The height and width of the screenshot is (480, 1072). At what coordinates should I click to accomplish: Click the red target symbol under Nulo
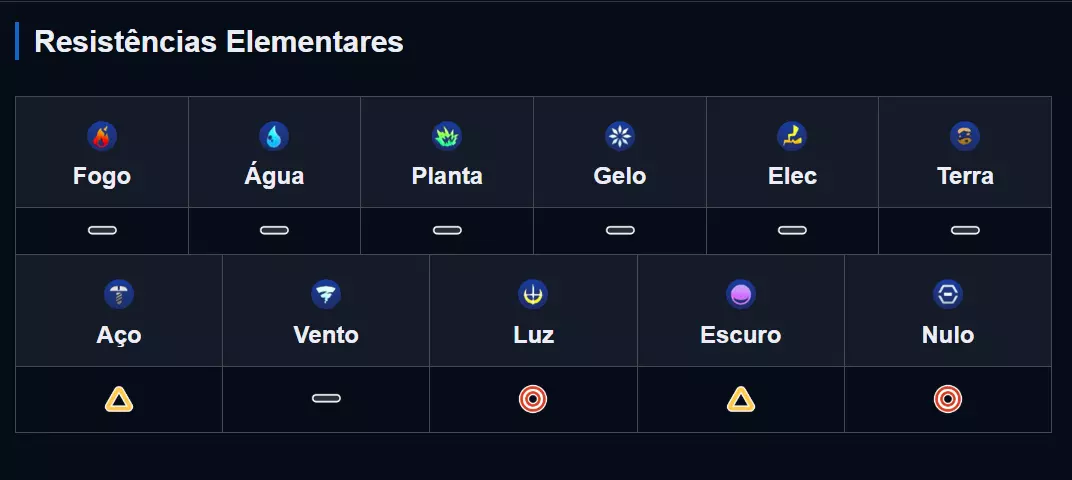(948, 400)
